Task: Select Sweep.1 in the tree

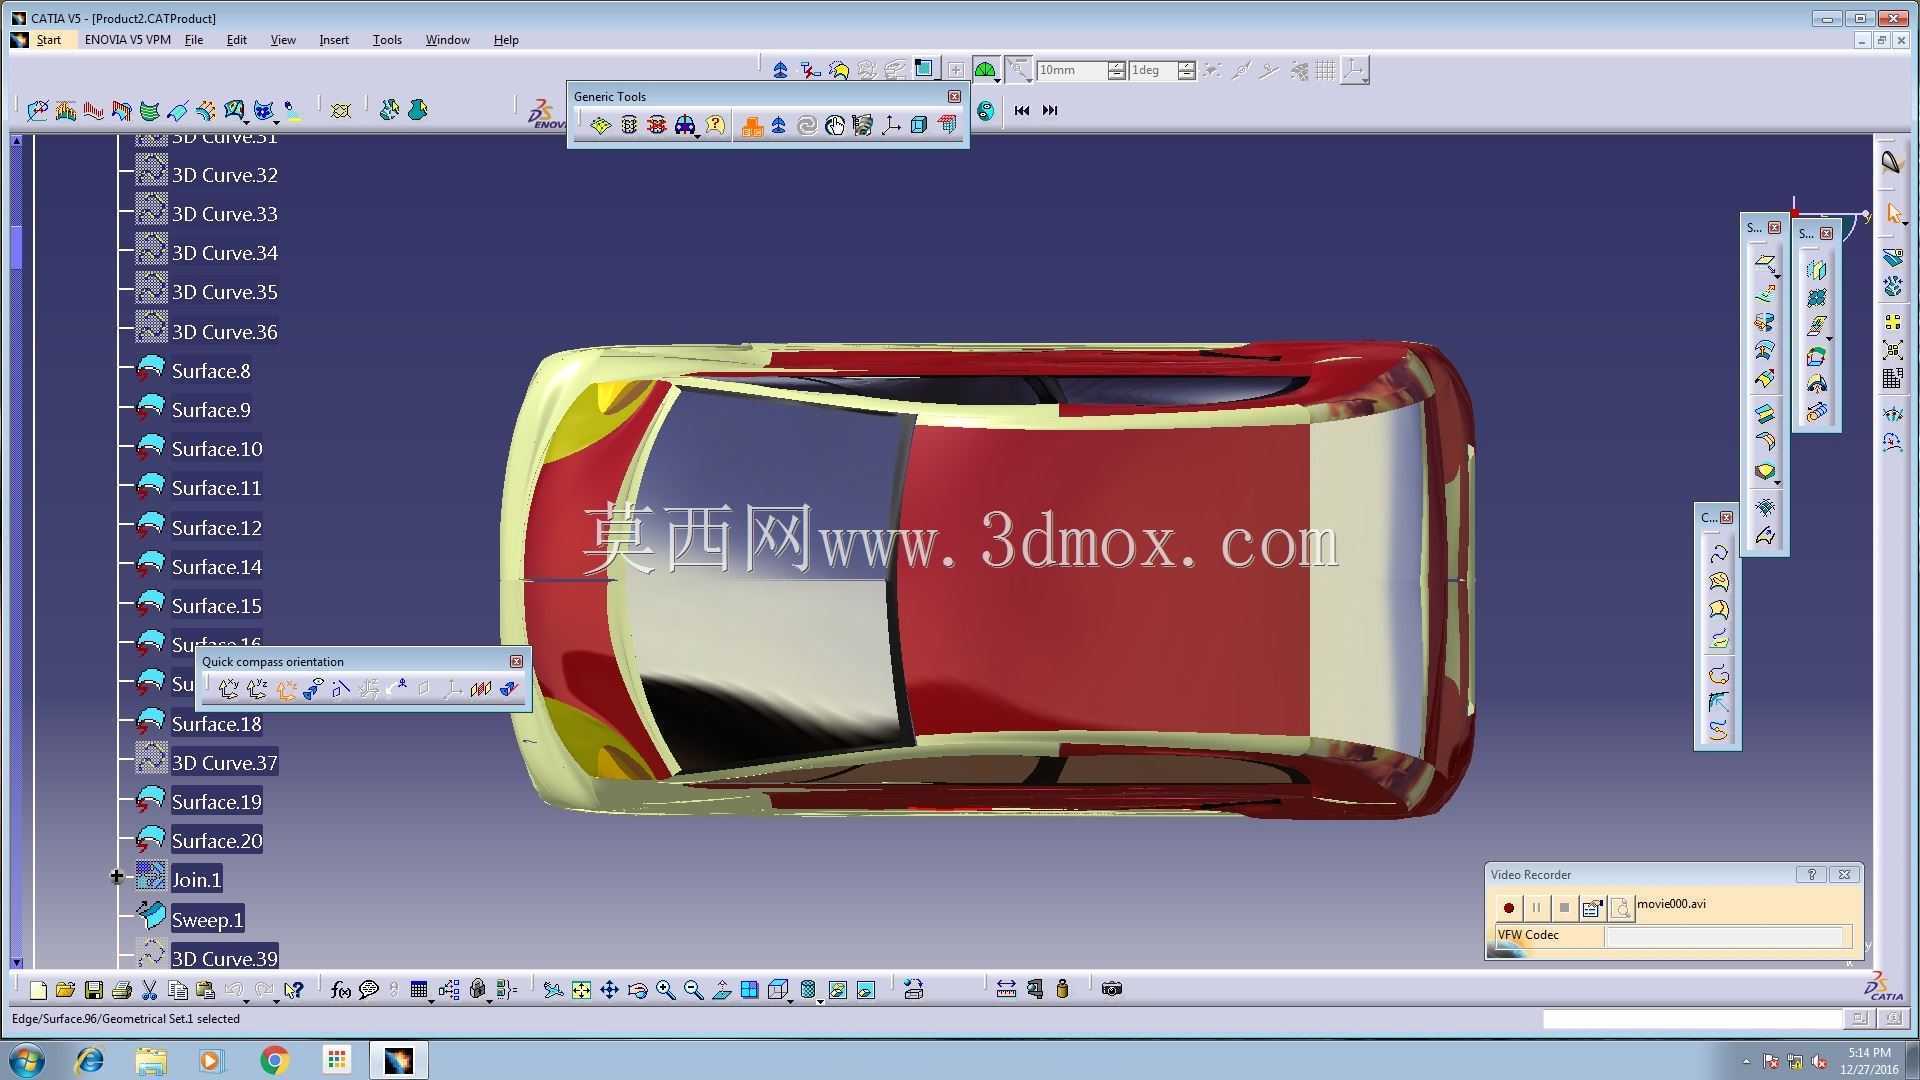Action: pyautogui.click(x=207, y=920)
